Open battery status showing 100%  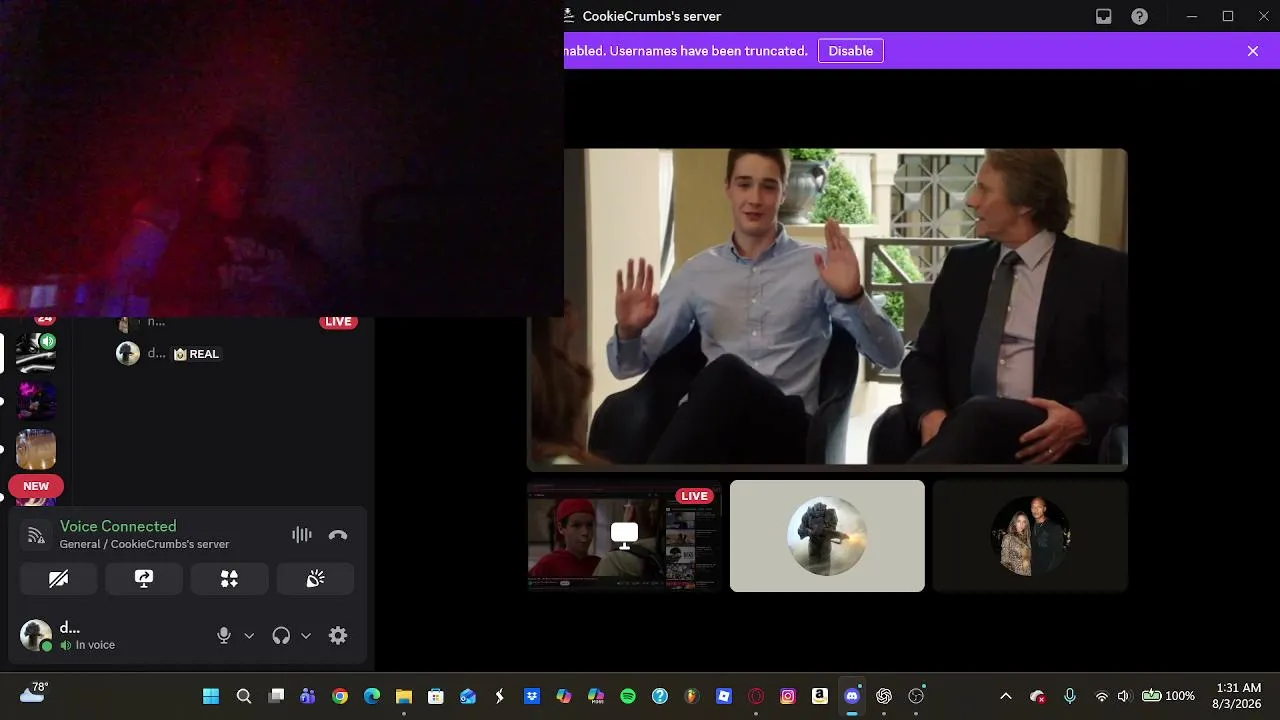pyautogui.click(x=1169, y=696)
